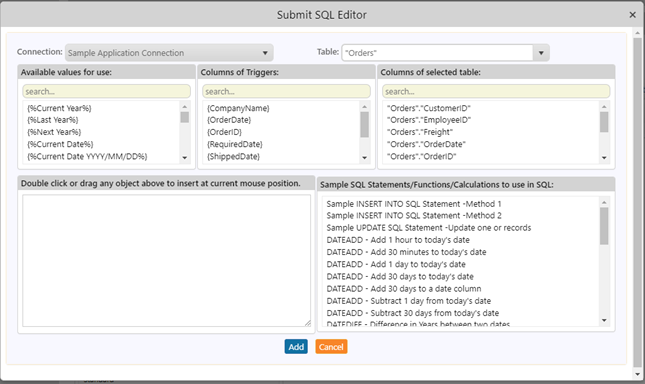Click search box under Columns of Triggers
The image size is (645, 384).
[x=286, y=91]
